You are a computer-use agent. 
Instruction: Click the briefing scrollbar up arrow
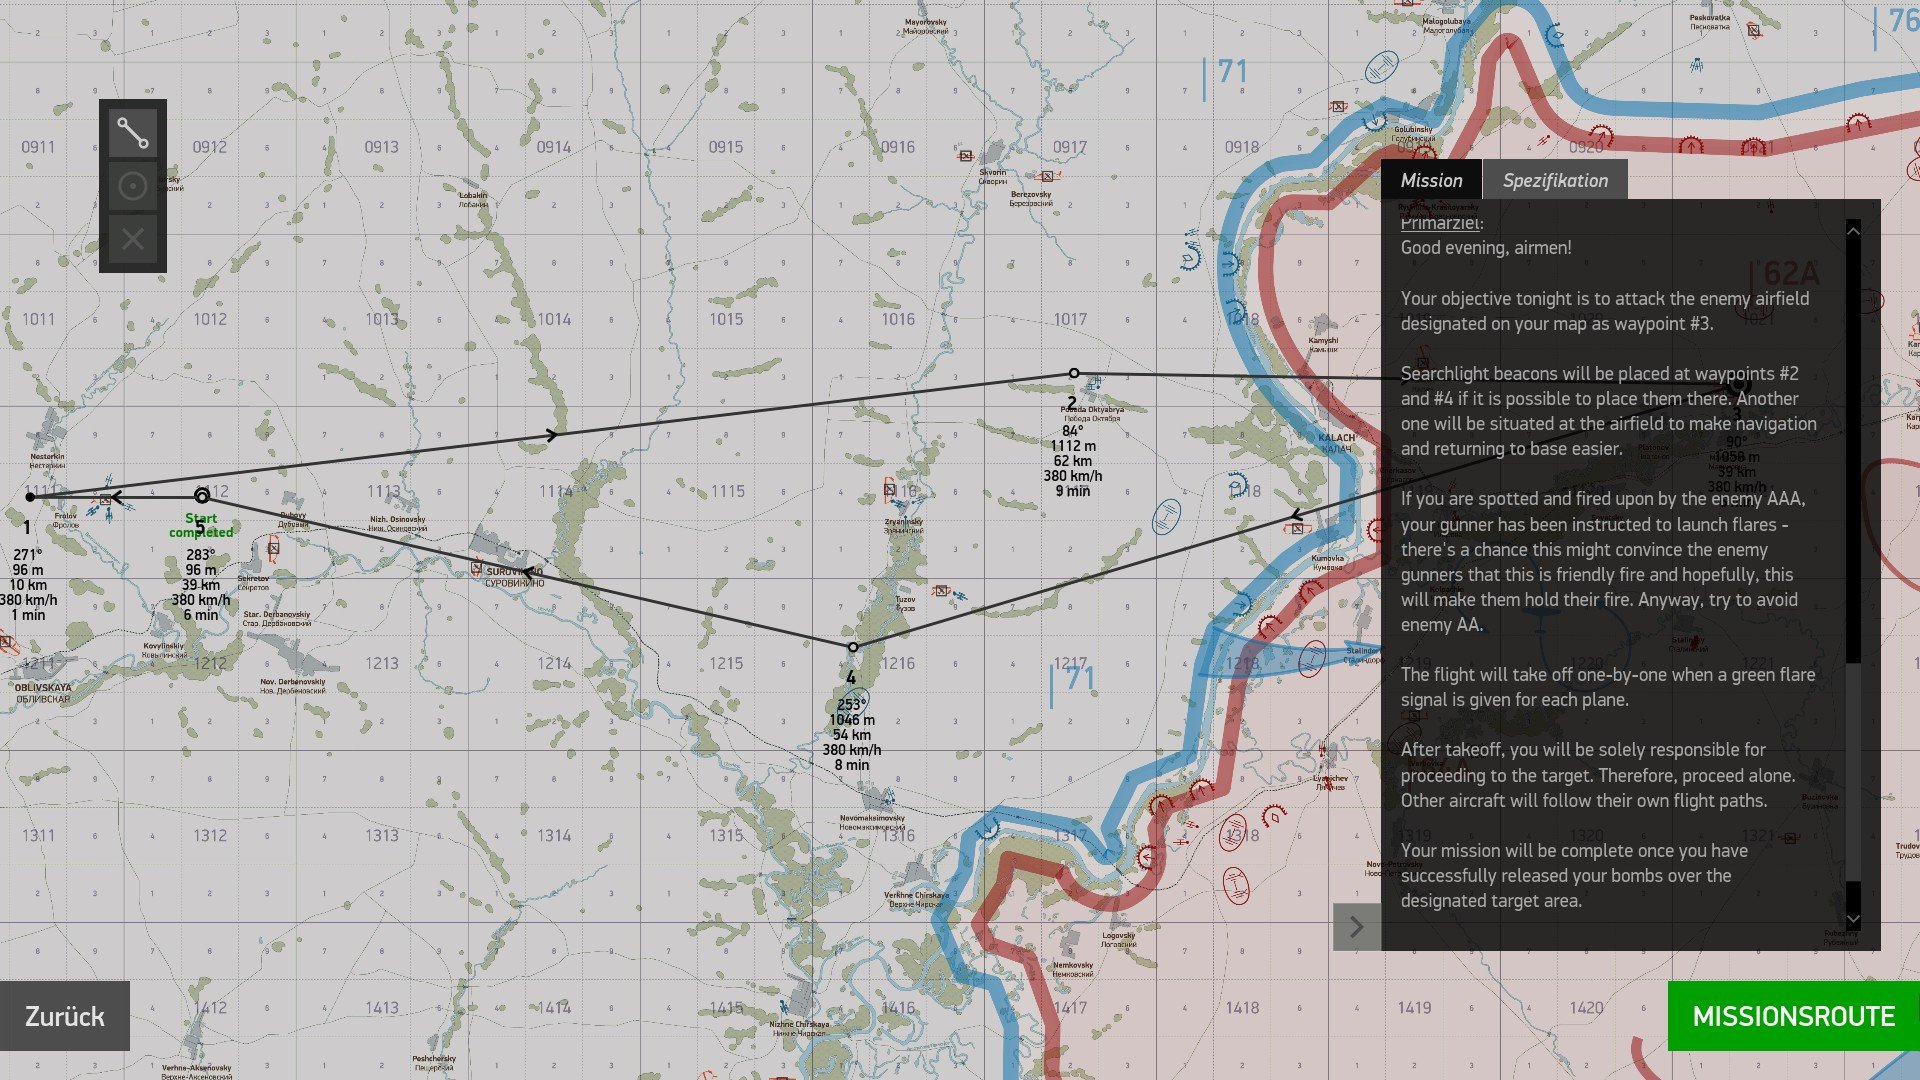1853,231
